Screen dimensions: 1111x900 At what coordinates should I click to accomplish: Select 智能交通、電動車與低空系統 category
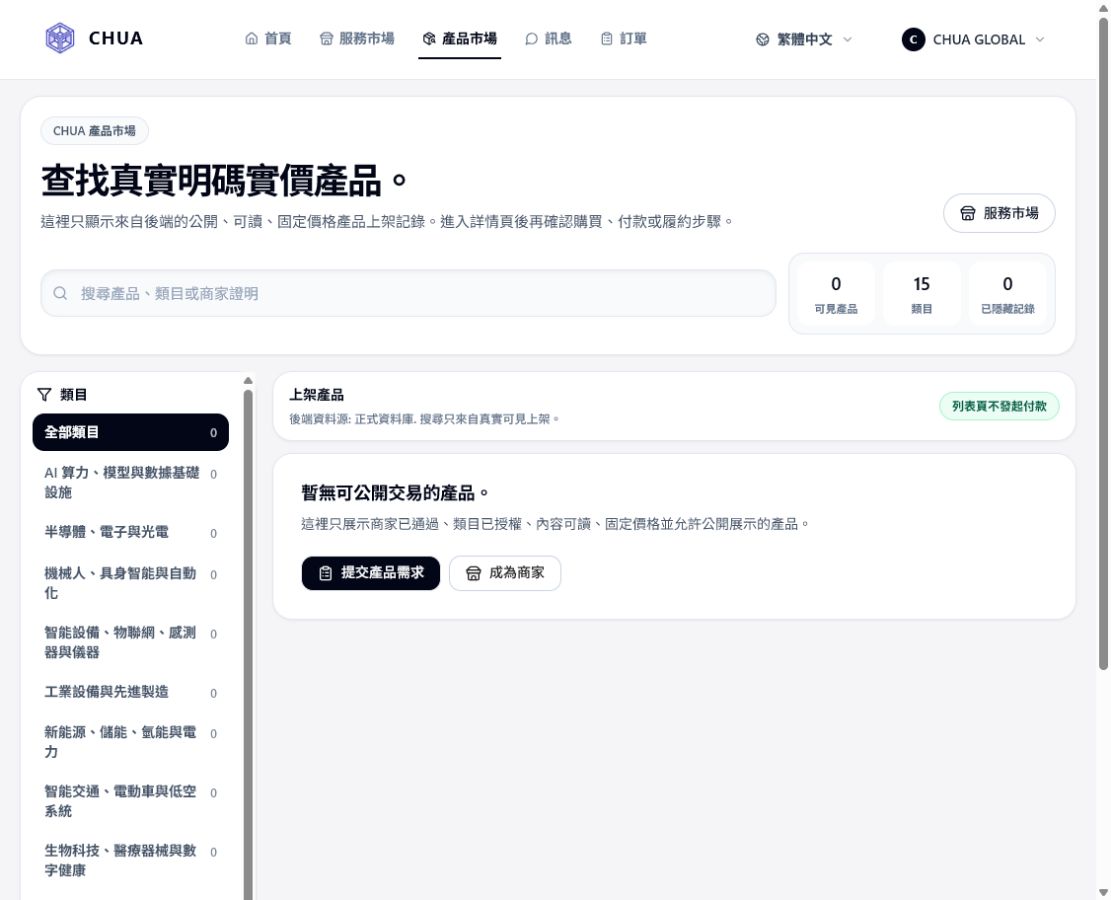click(130, 801)
